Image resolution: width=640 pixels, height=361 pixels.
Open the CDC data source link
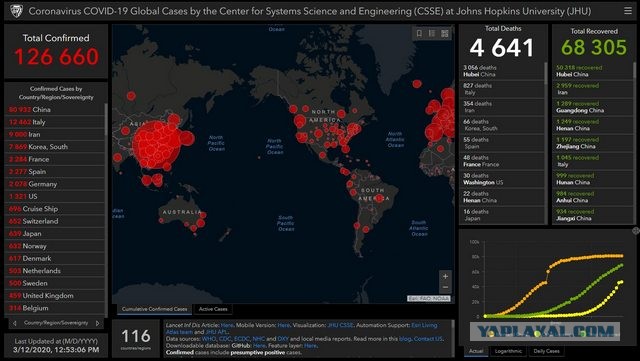click(x=226, y=339)
